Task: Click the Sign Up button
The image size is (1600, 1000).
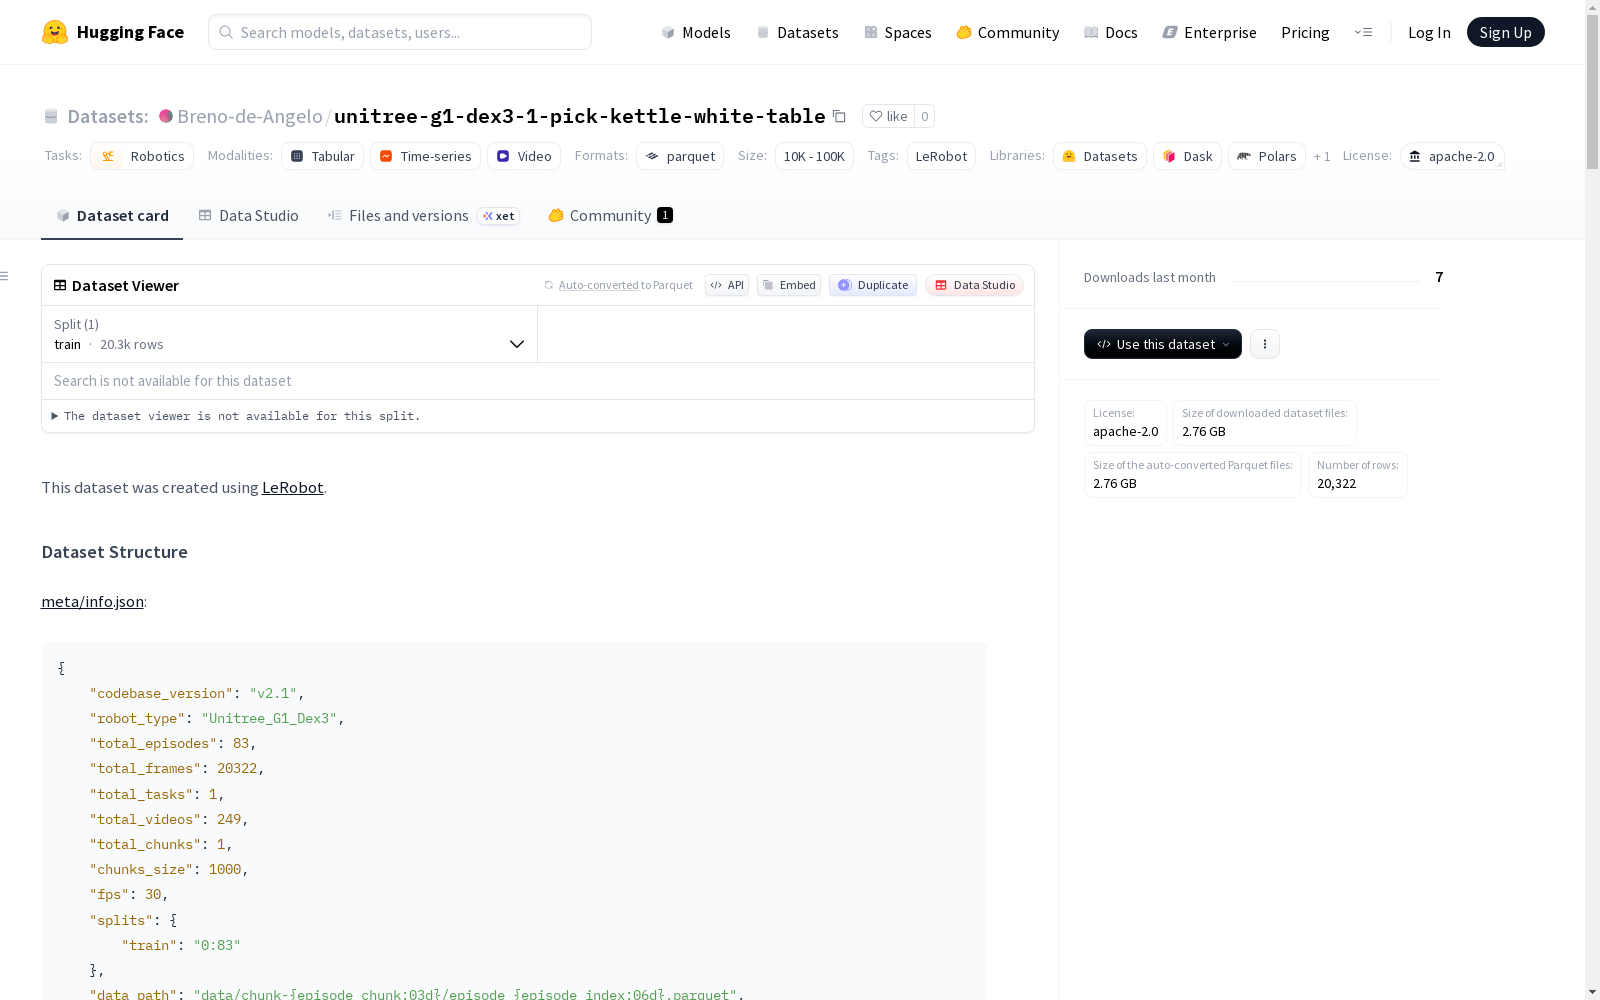Action: point(1505,32)
